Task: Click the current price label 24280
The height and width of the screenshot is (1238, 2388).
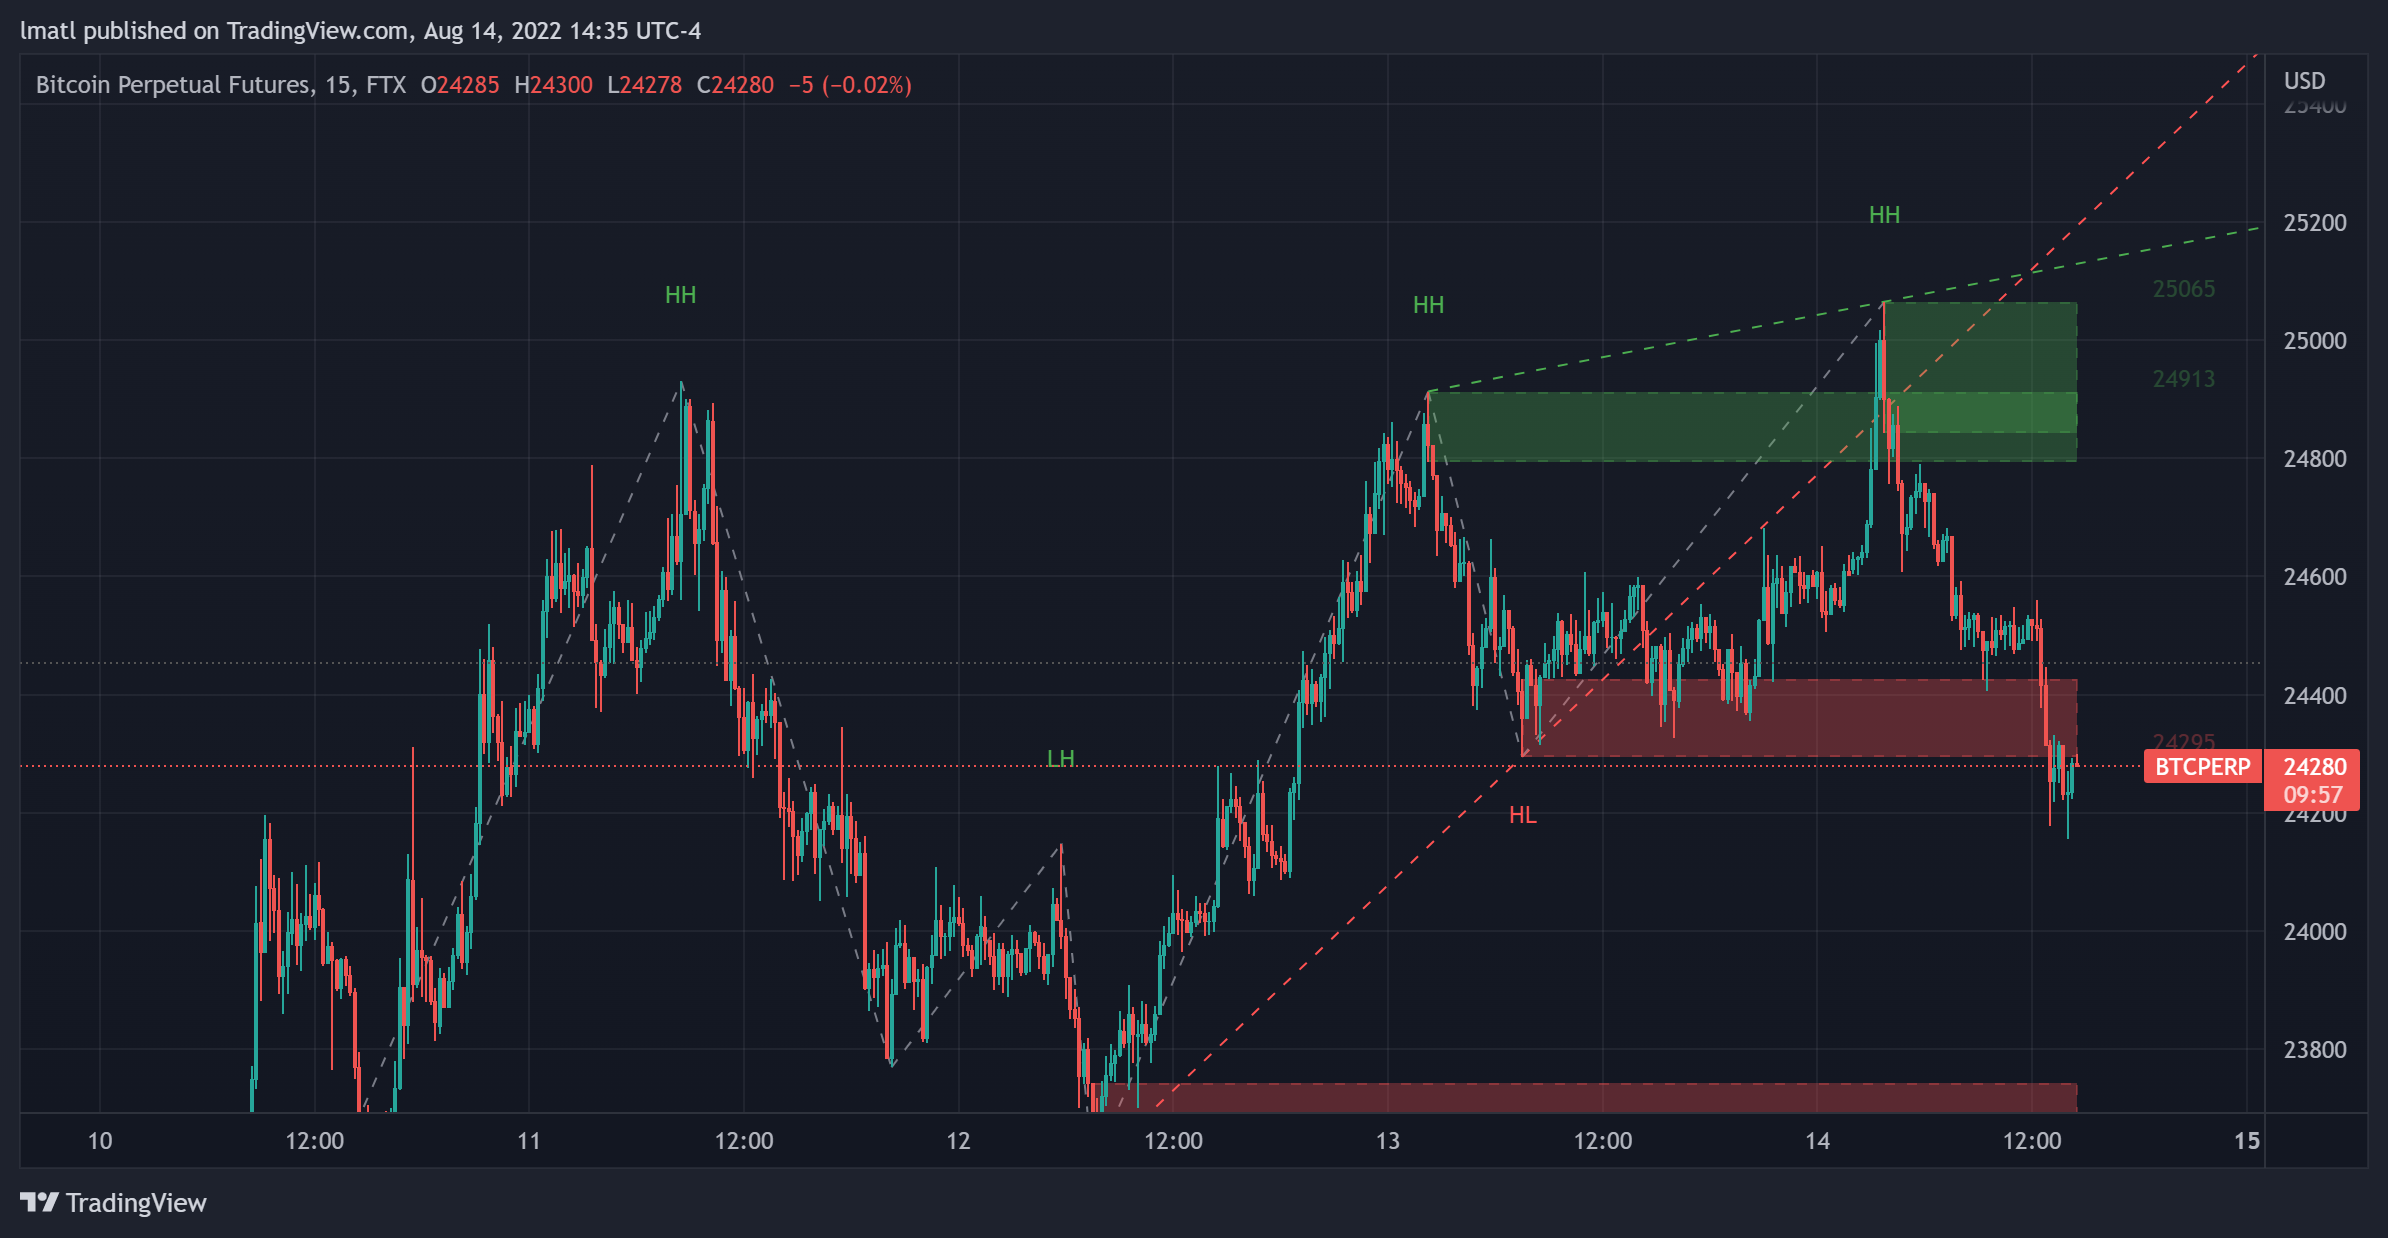Action: (x=2314, y=767)
